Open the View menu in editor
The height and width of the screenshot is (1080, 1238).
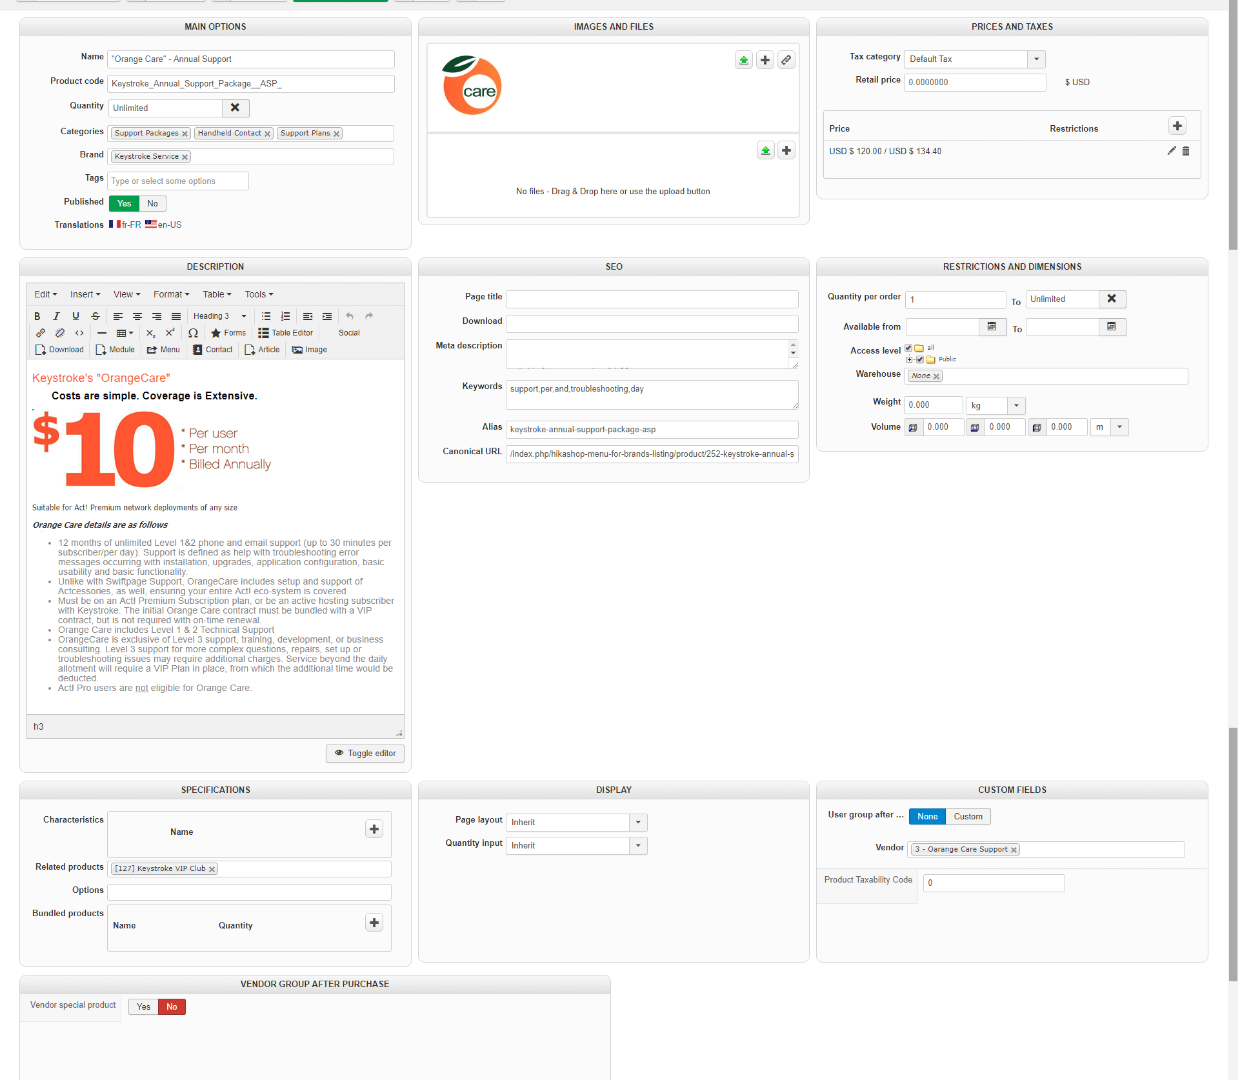(x=126, y=295)
